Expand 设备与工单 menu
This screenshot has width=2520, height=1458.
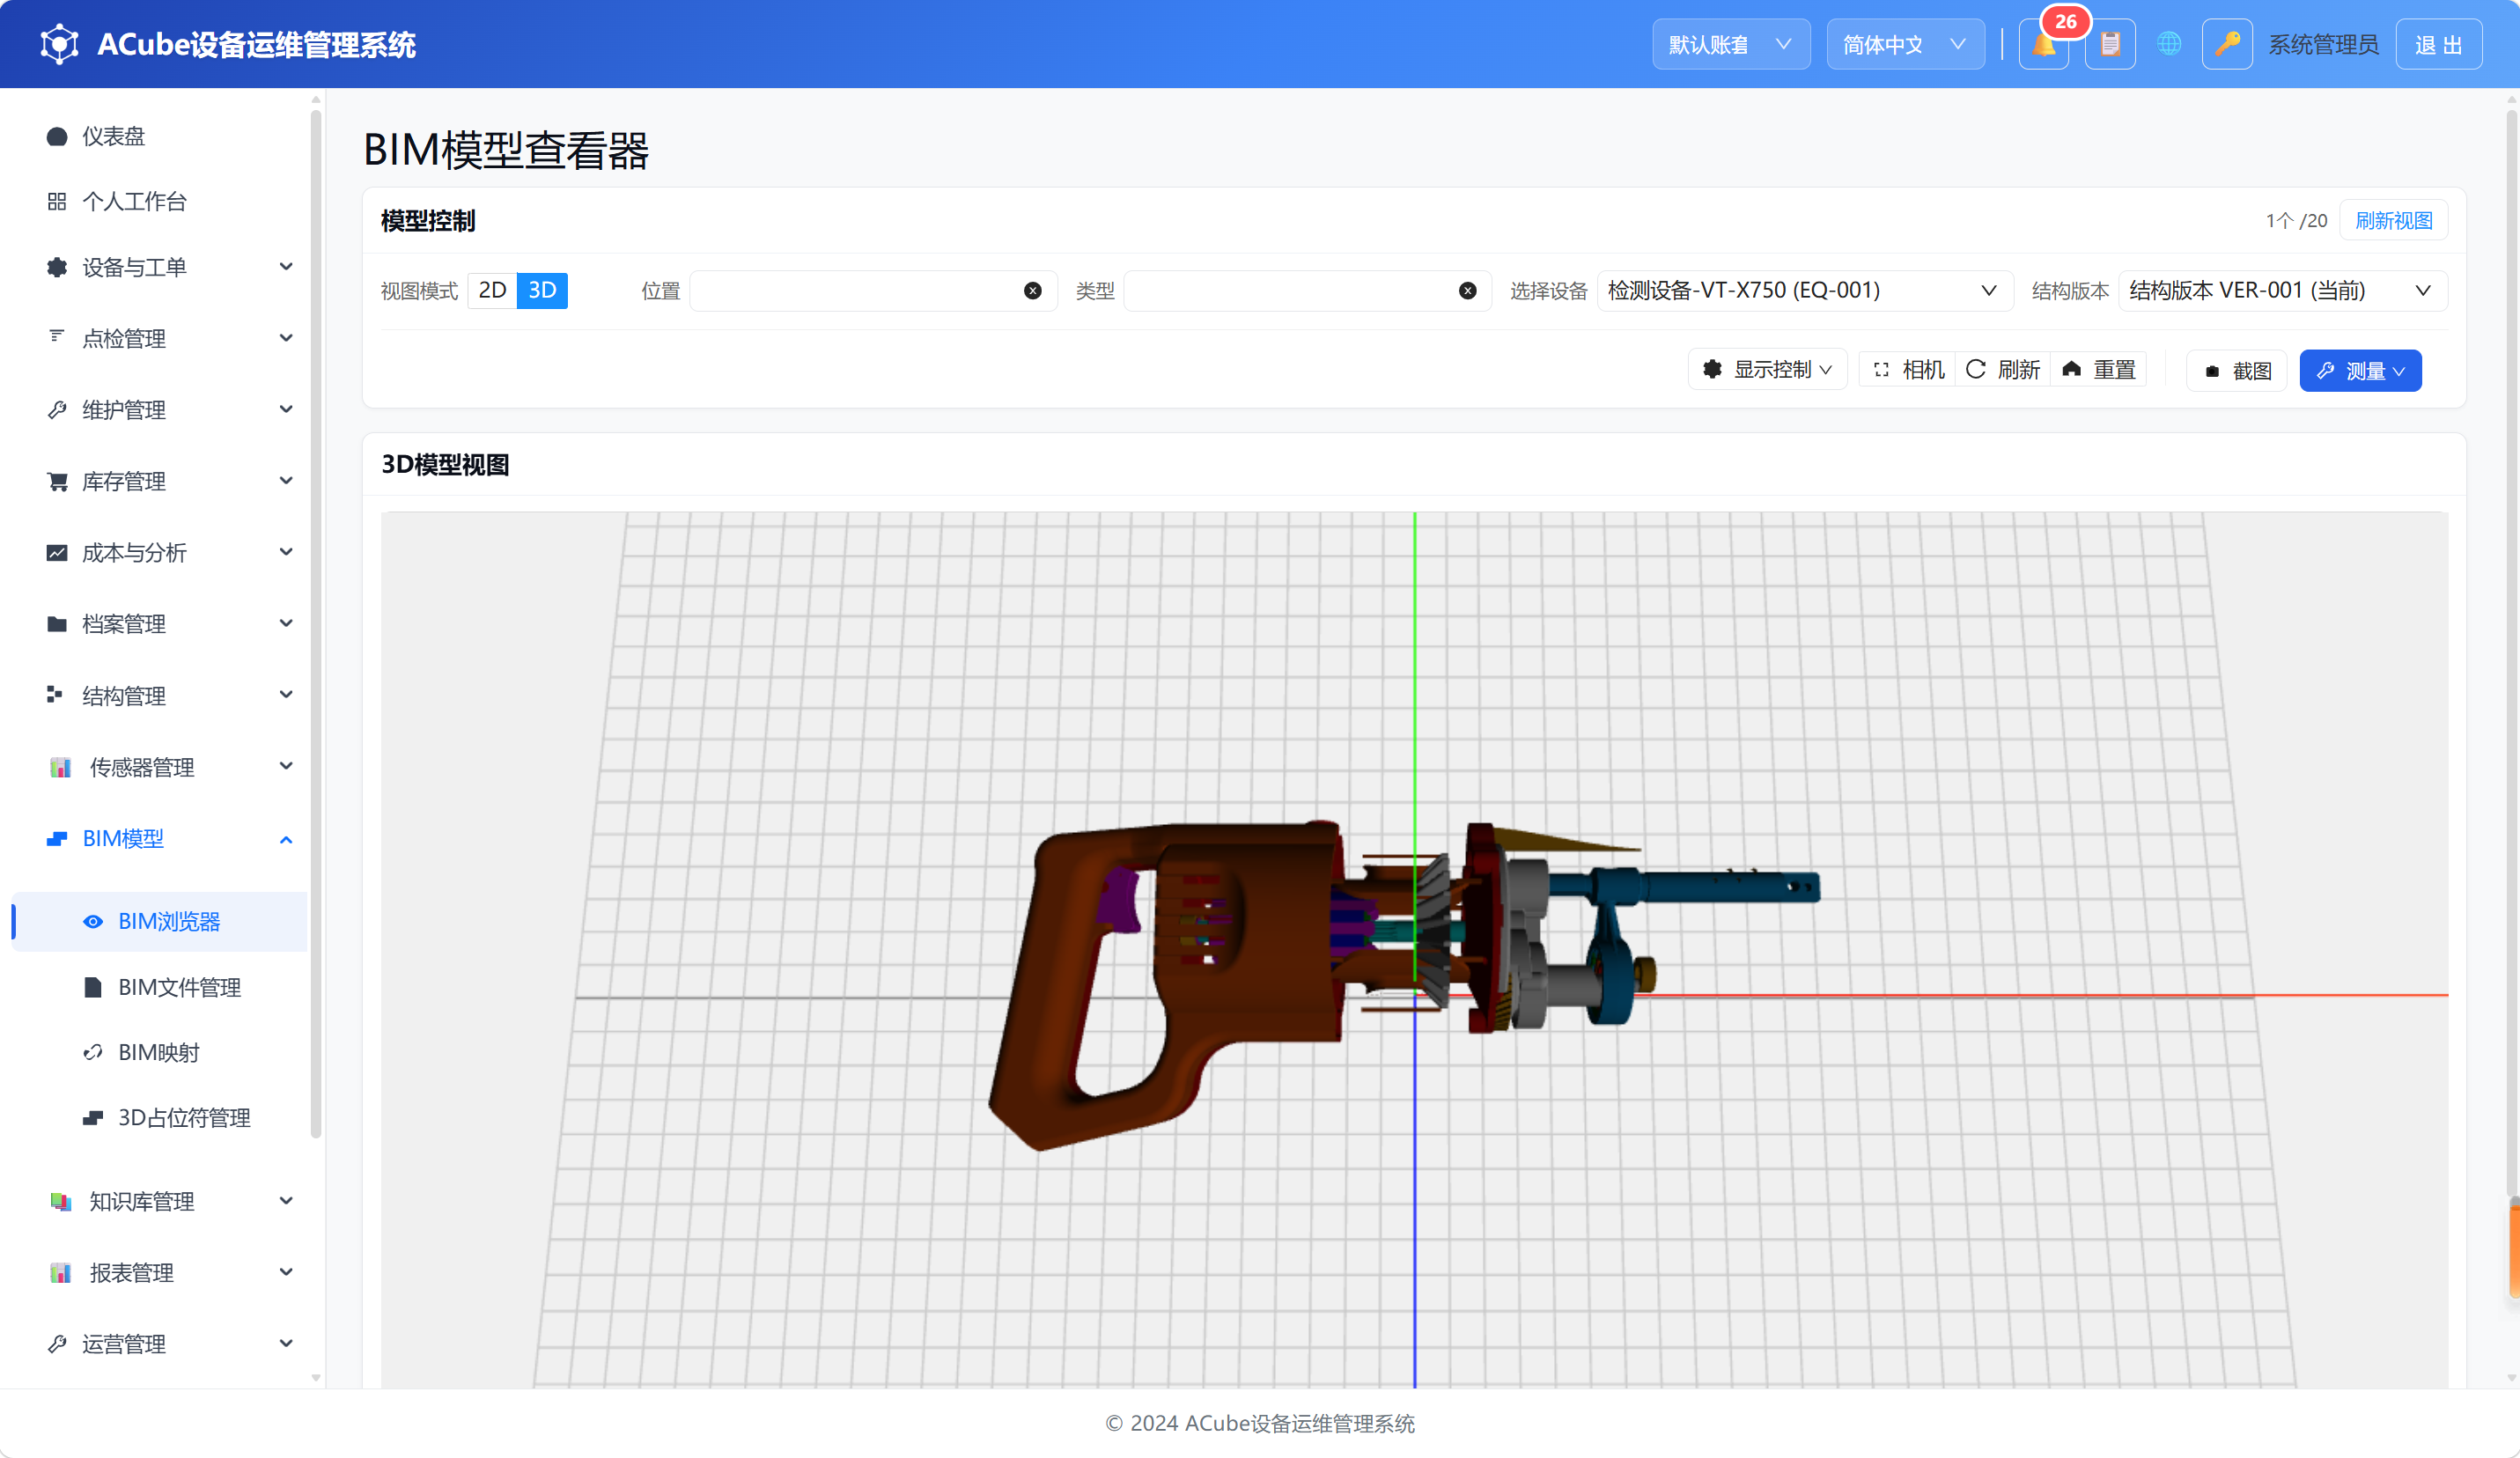click(160, 268)
